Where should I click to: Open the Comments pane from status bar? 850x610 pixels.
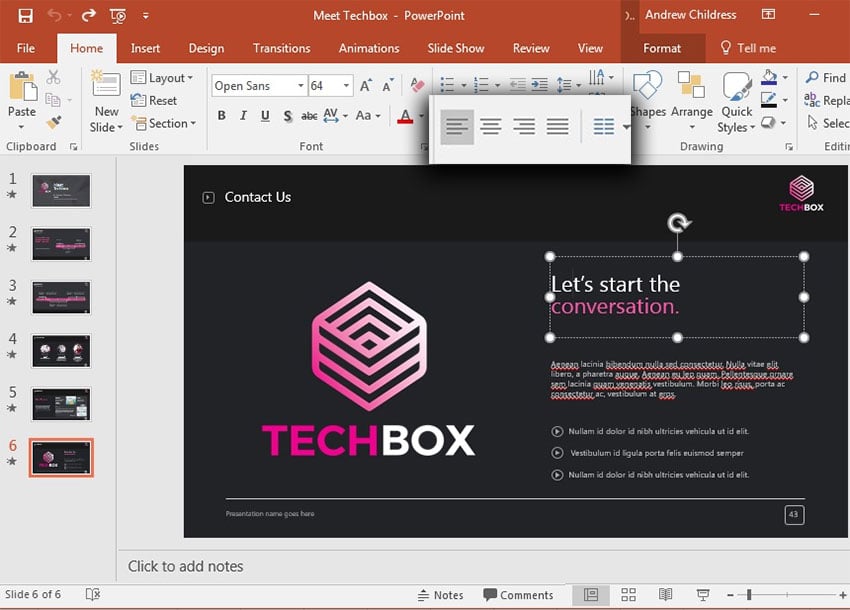pos(518,595)
